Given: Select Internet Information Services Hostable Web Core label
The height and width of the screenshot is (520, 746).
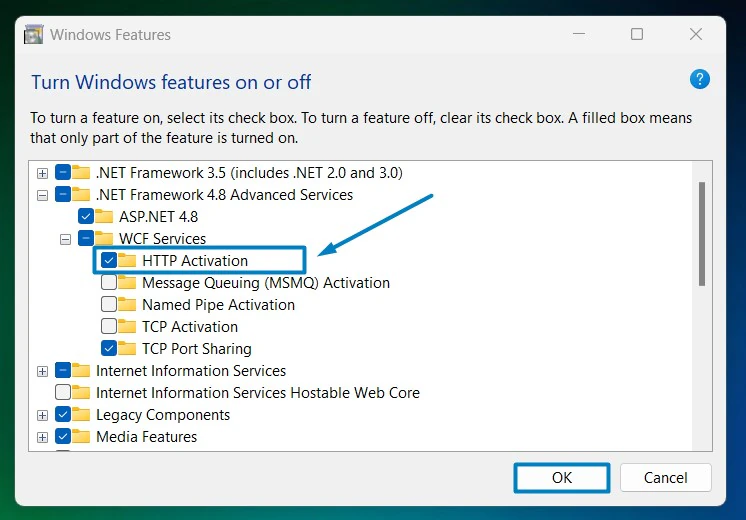Looking at the screenshot, I should click(x=258, y=393).
